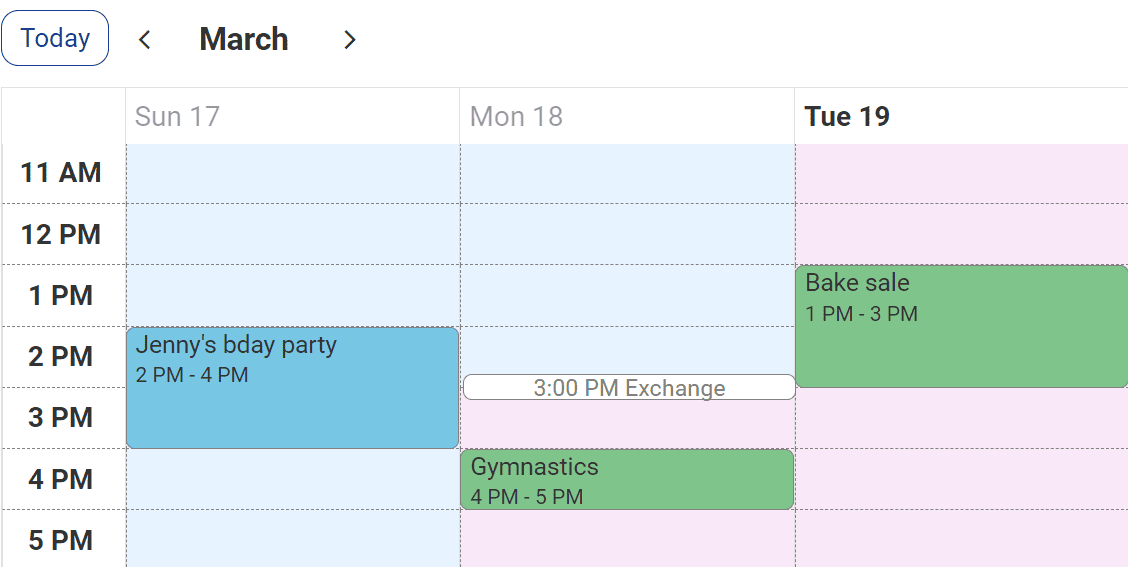Open the Gymnastics event
Screen dimensions: 1128x567
pos(627,479)
